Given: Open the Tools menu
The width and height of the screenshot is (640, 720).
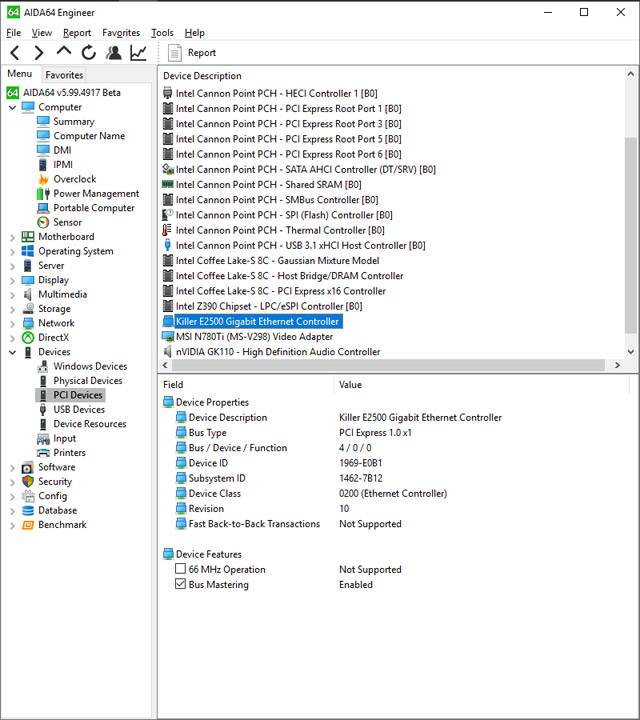Looking at the screenshot, I should 162,33.
